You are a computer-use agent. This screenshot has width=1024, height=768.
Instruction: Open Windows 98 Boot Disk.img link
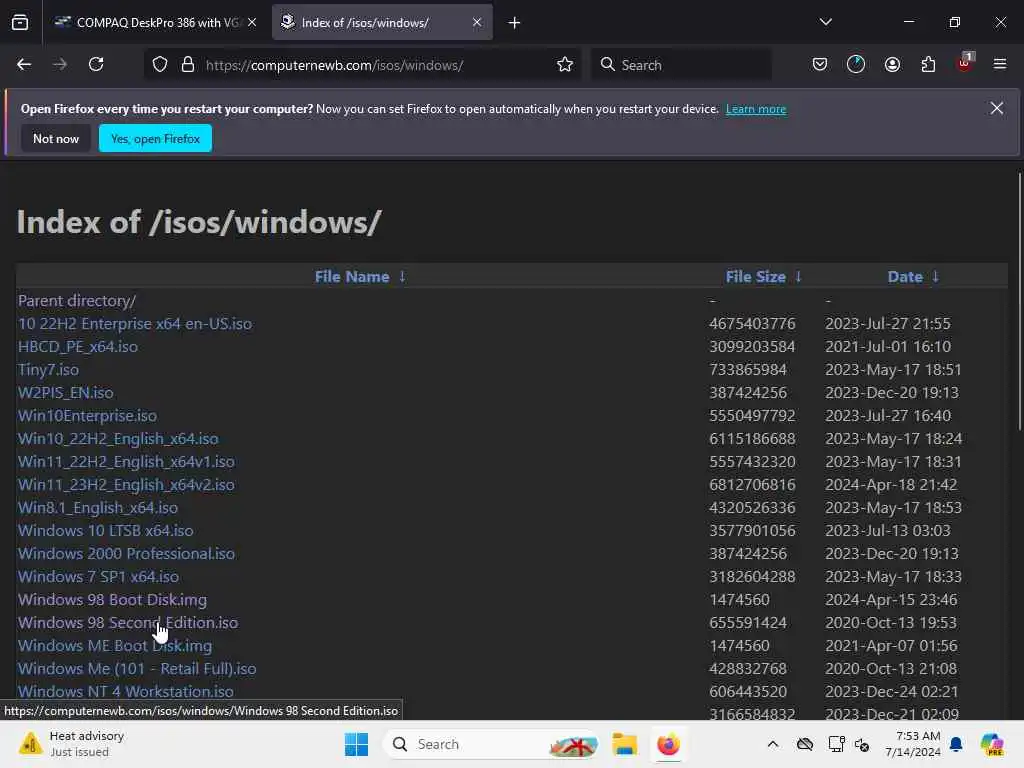coord(112,600)
